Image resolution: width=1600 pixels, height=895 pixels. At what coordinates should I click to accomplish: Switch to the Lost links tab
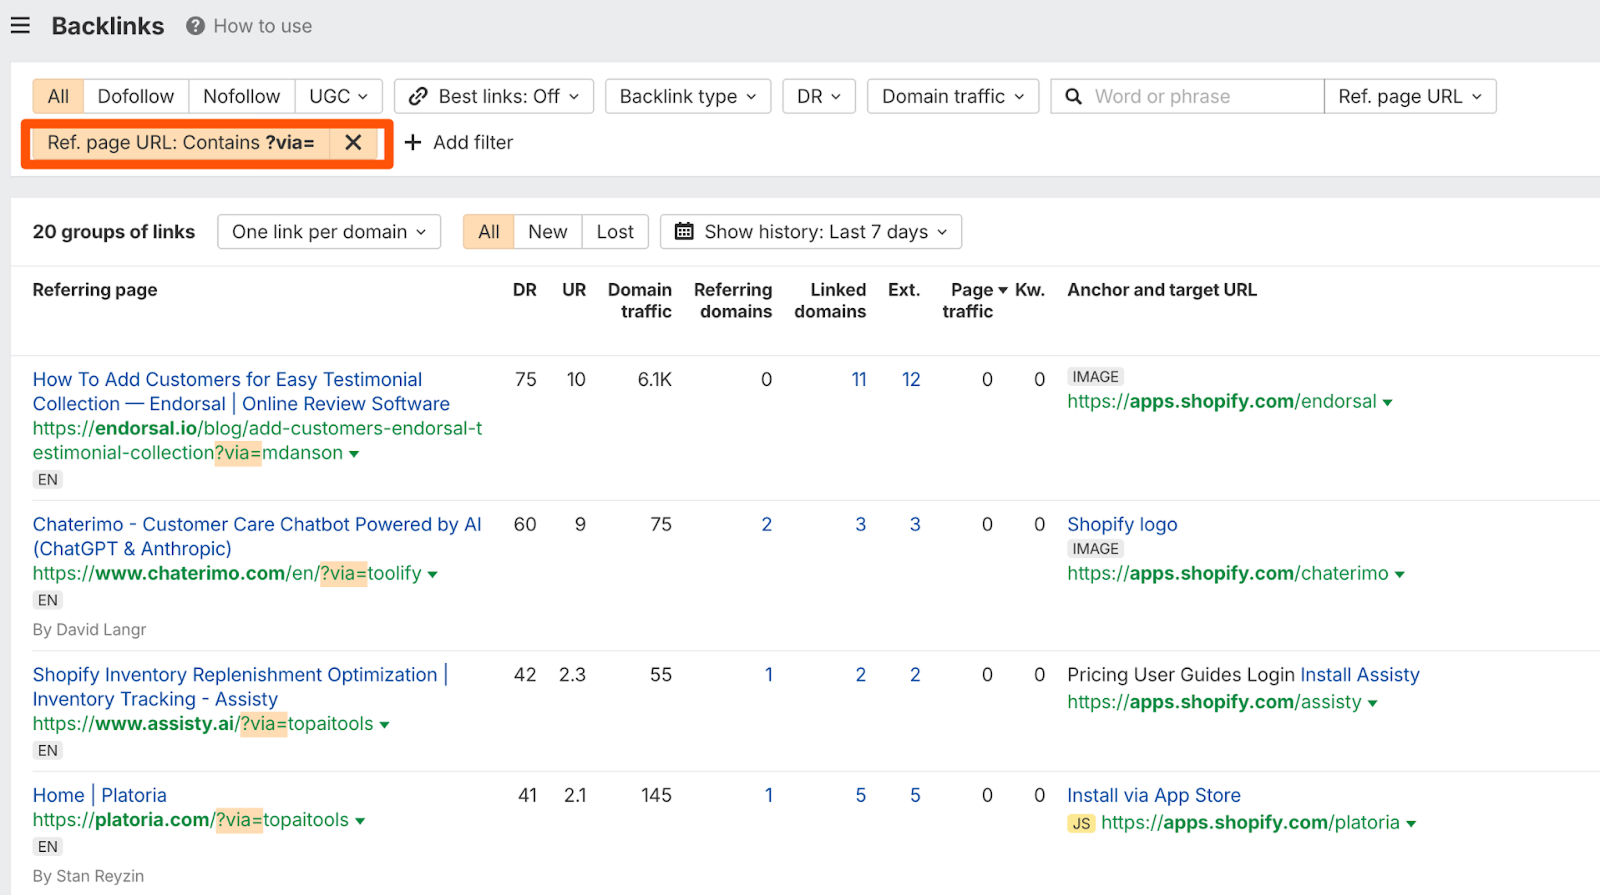pos(615,232)
